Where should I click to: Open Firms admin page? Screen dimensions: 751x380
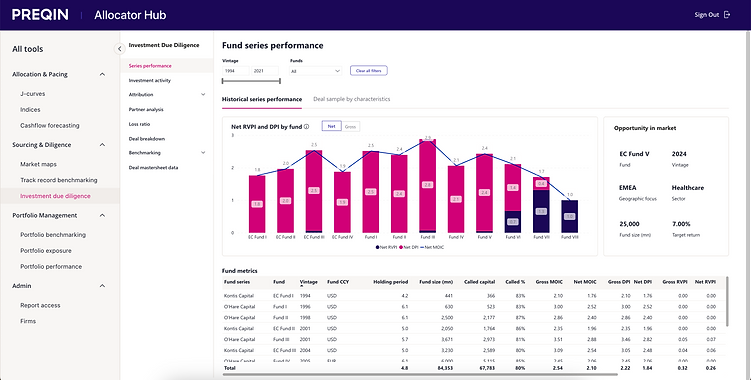coord(28,321)
